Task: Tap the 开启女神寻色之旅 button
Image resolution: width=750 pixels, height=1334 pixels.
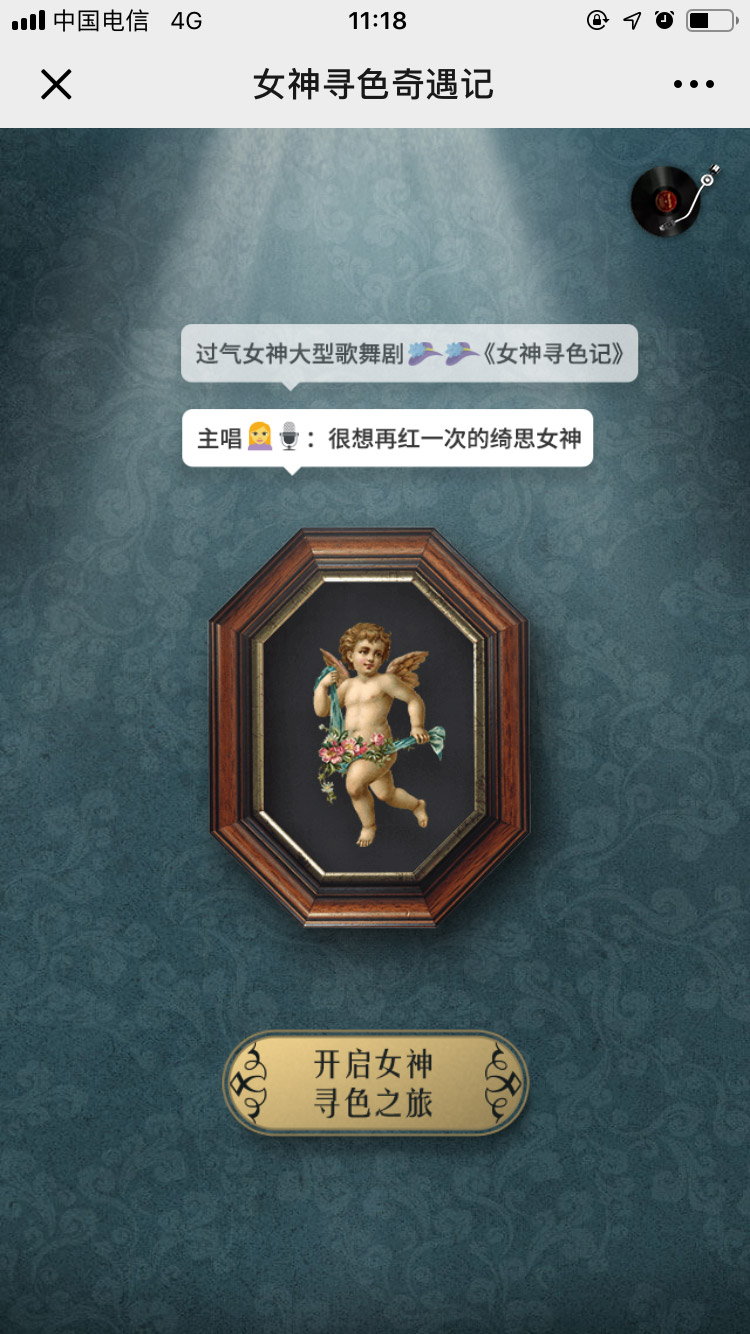Action: [375, 1083]
